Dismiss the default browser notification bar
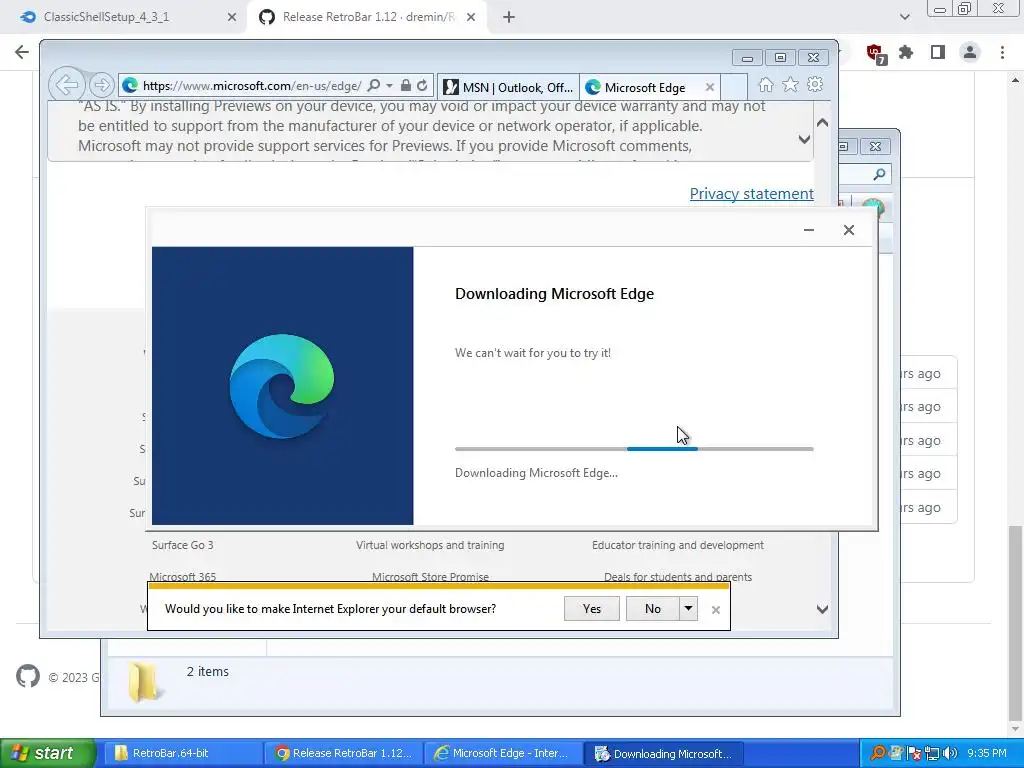Image resolution: width=1024 pixels, height=768 pixels. click(x=716, y=609)
